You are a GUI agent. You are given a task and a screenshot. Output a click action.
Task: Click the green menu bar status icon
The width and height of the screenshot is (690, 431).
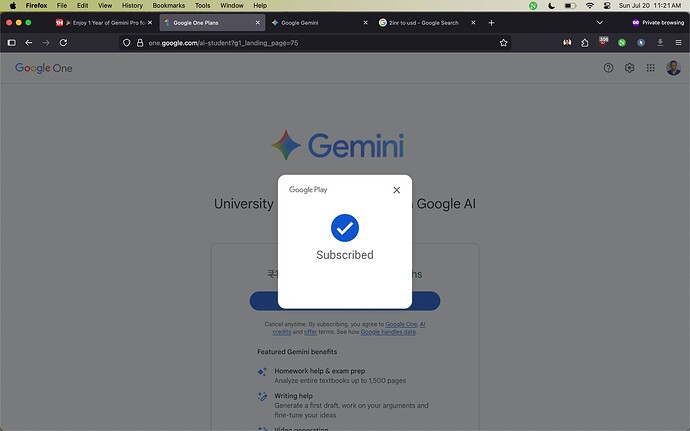click(533, 6)
